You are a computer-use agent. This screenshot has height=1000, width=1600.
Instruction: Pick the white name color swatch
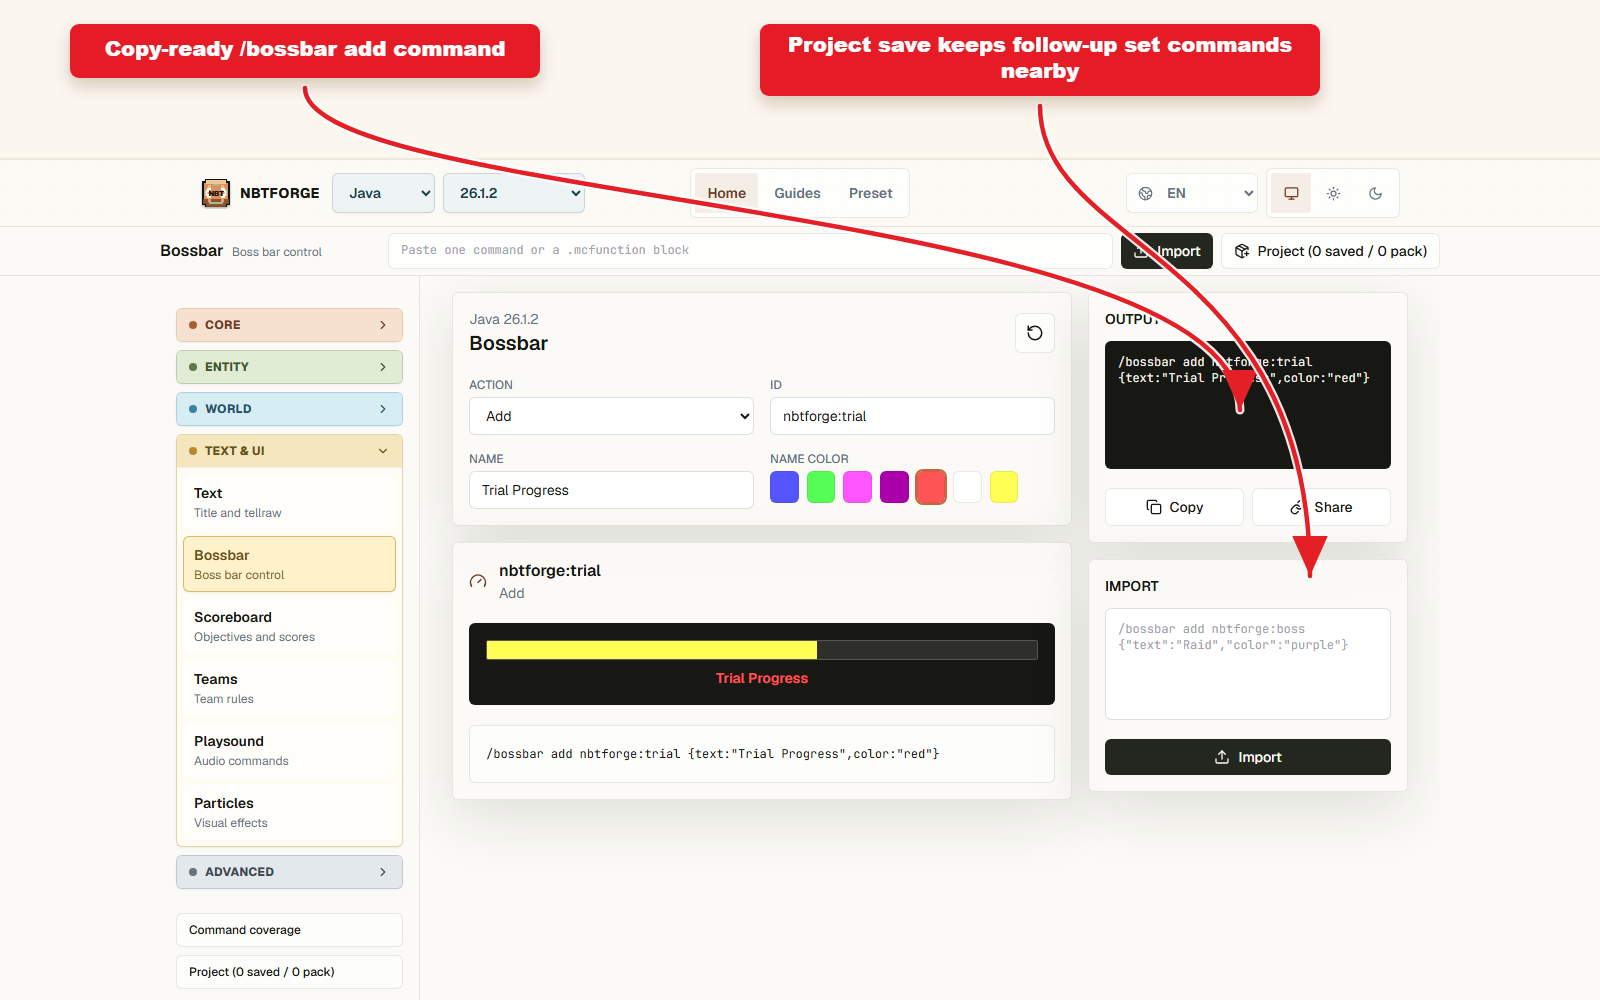click(x=968, y=487)
